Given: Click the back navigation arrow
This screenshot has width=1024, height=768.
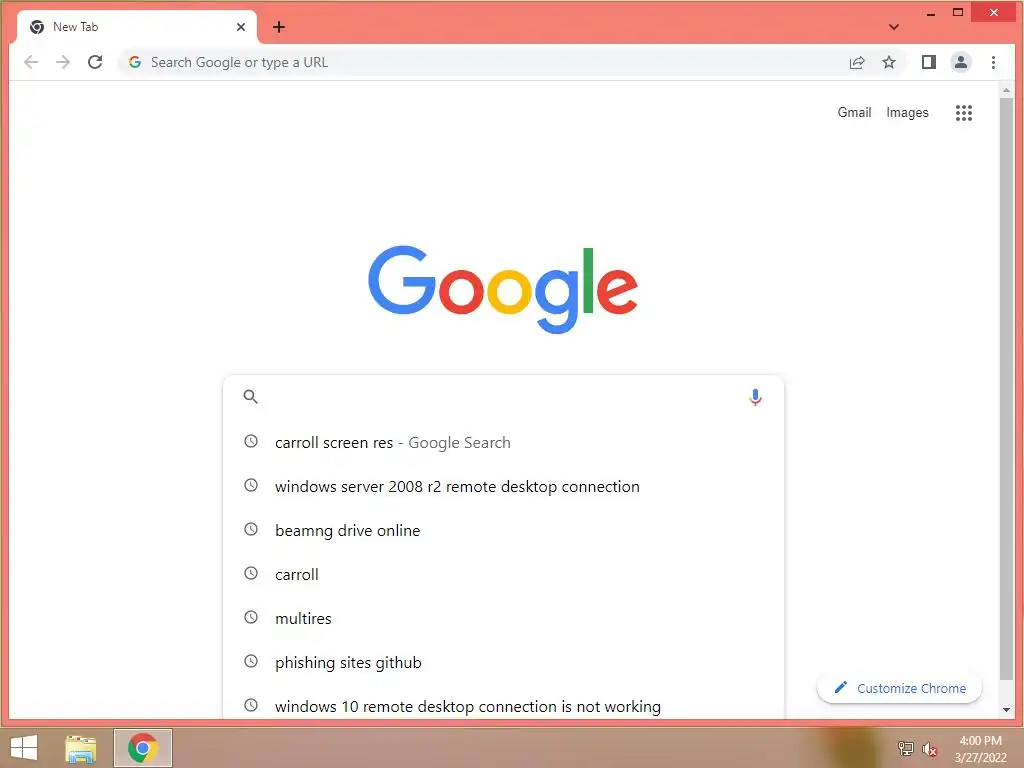Looking at the screenshot, I should click(31, 62).
